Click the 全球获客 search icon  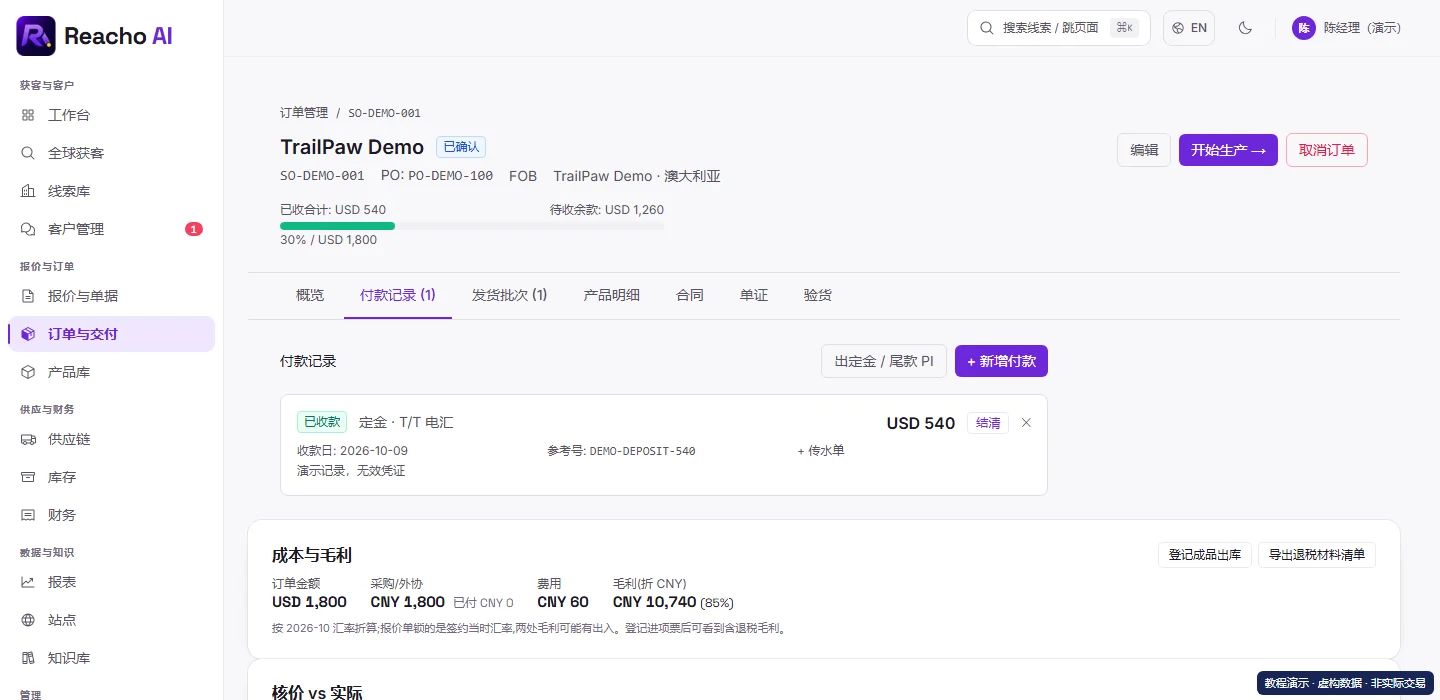coord(28,153)
